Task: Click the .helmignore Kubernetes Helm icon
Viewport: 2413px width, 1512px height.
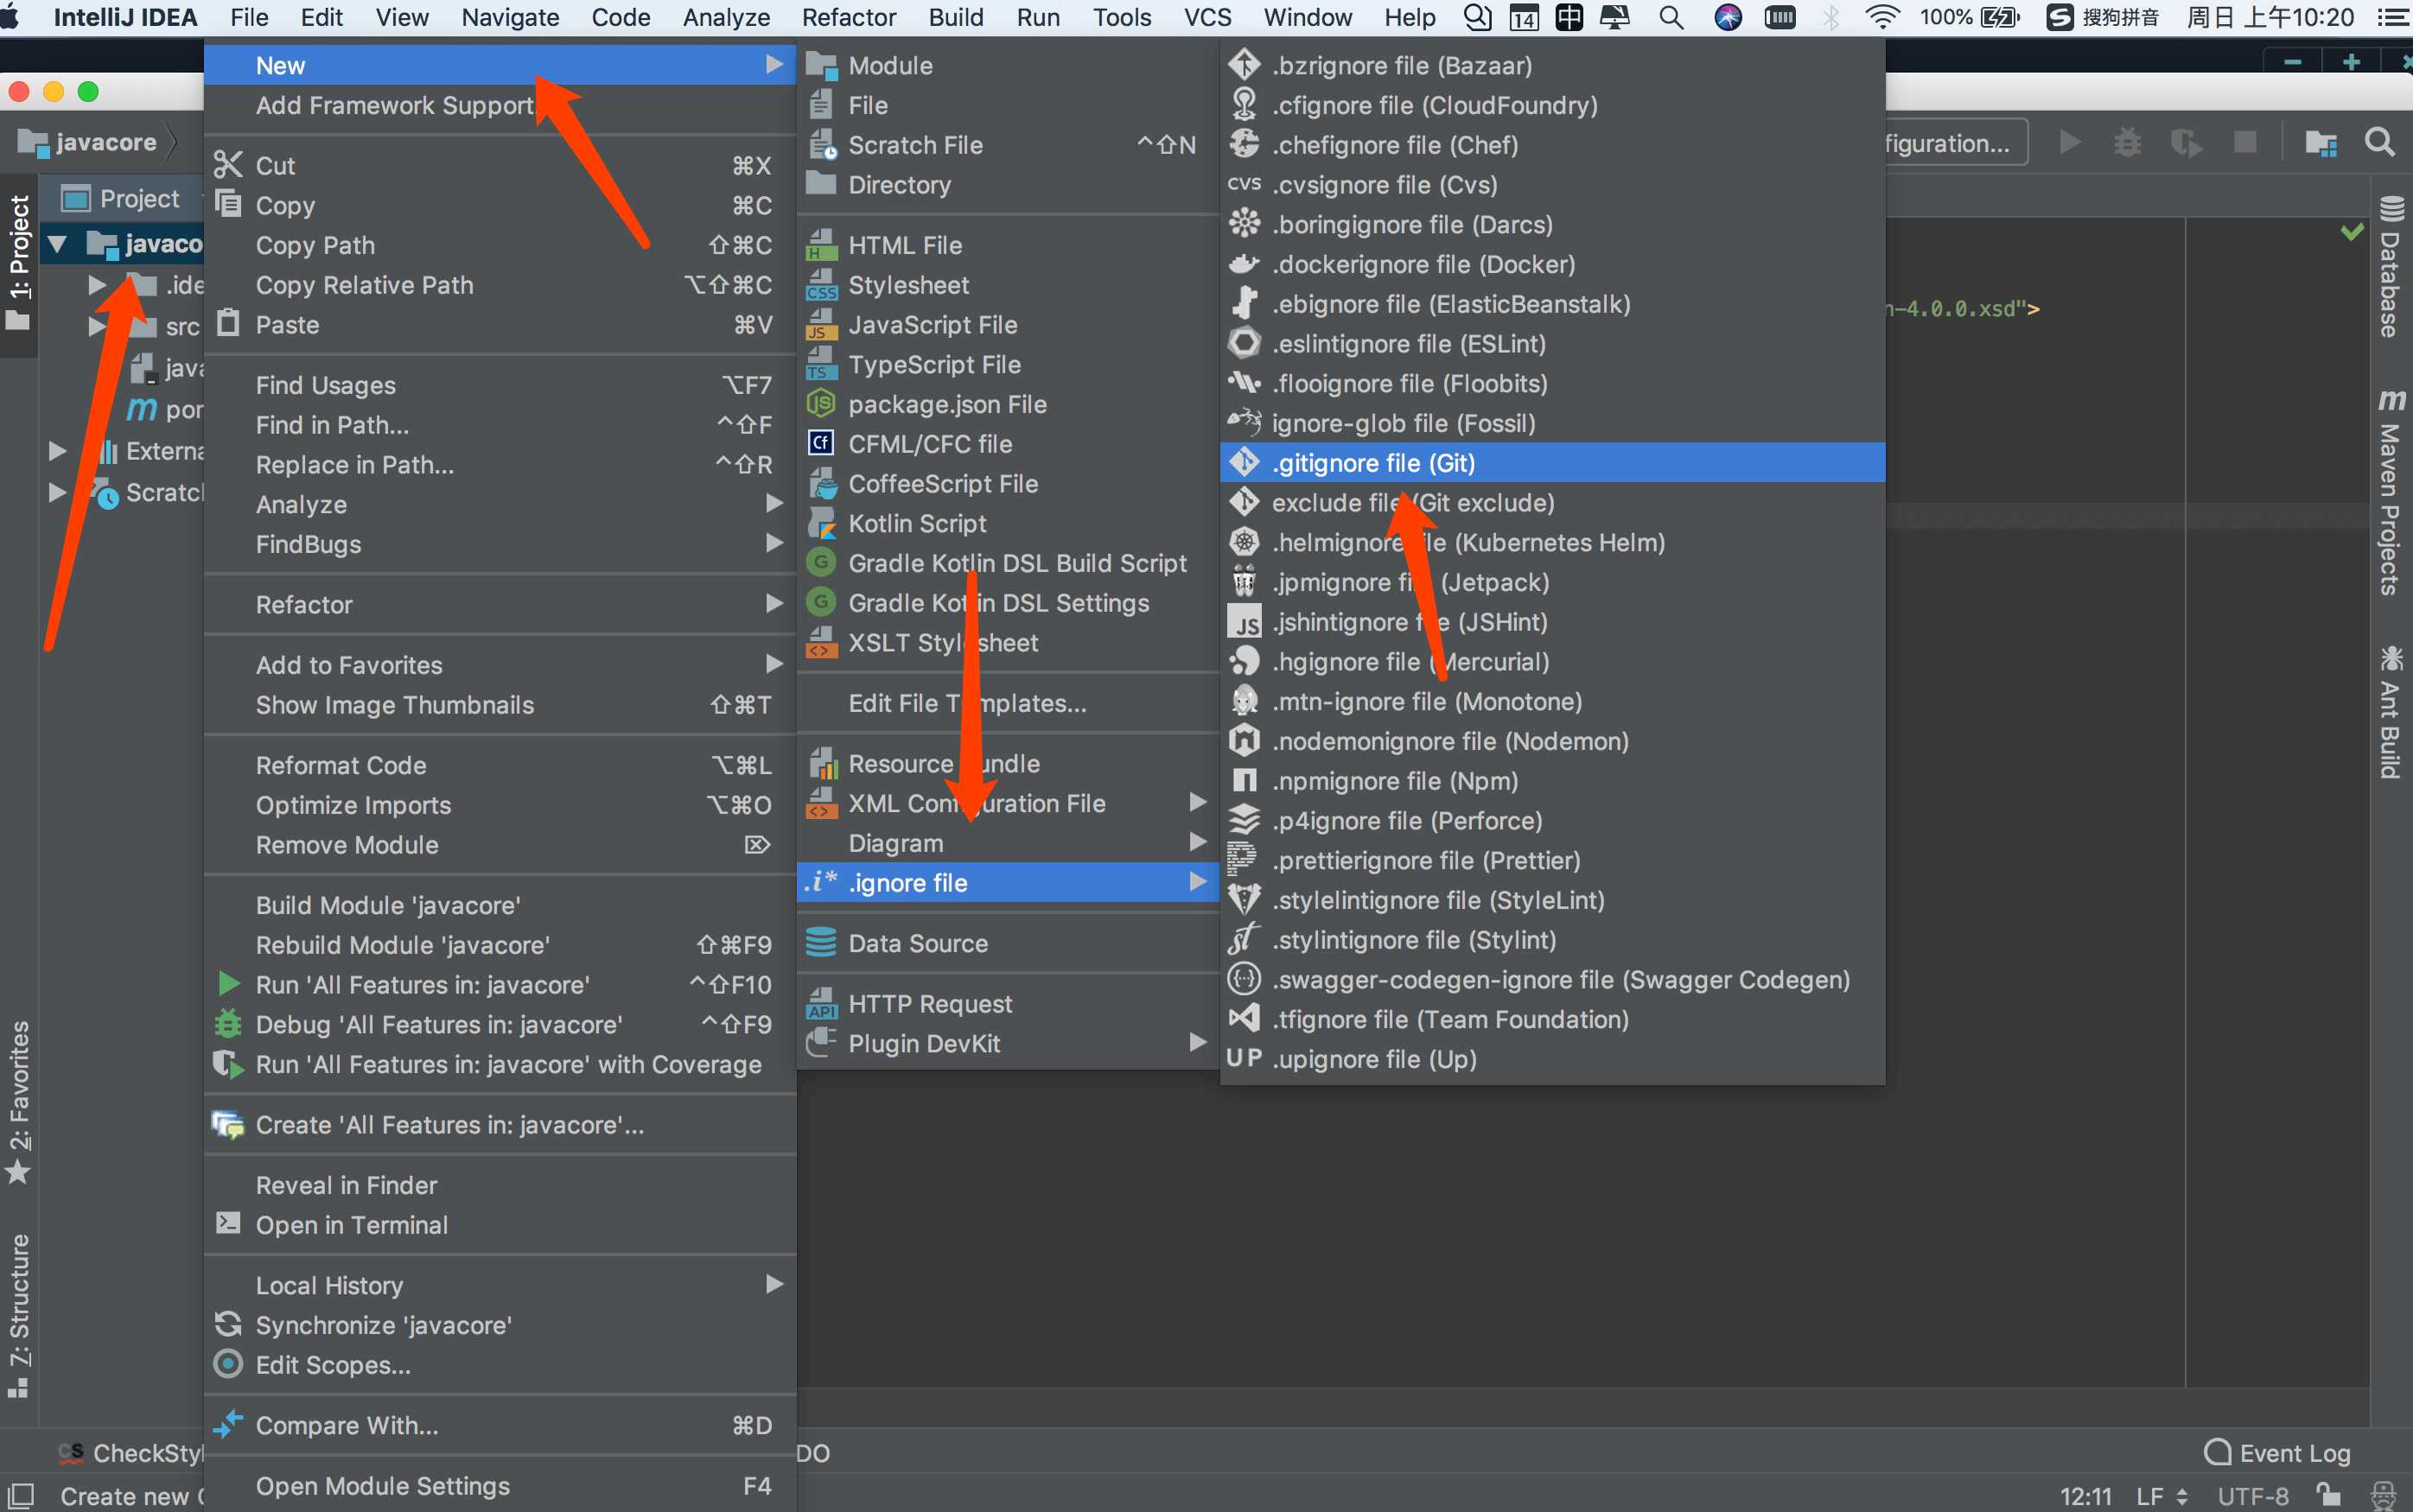Action: 1244,542
